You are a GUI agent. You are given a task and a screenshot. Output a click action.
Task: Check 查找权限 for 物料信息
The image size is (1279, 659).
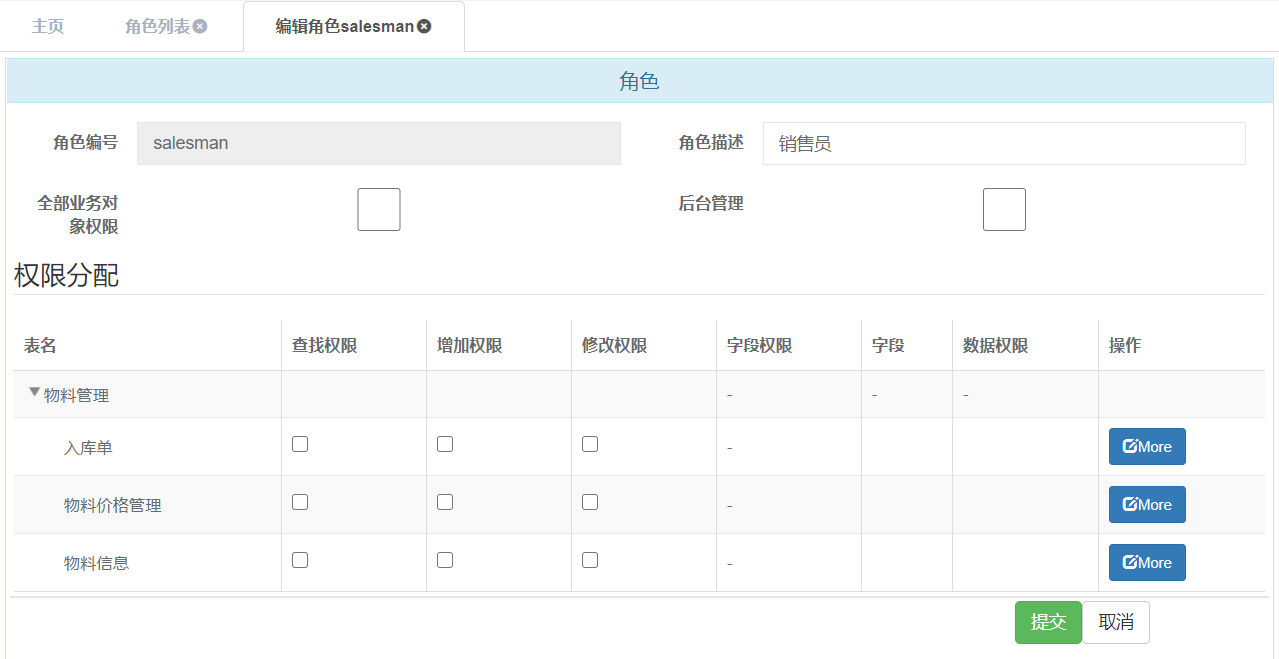tap(300, 560)
